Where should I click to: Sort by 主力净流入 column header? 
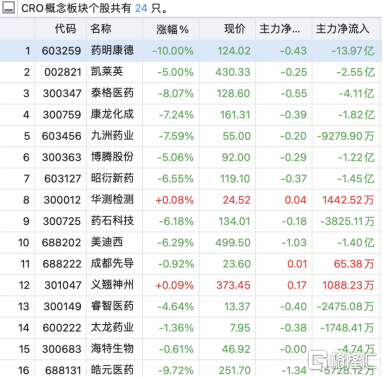(342, 29)
